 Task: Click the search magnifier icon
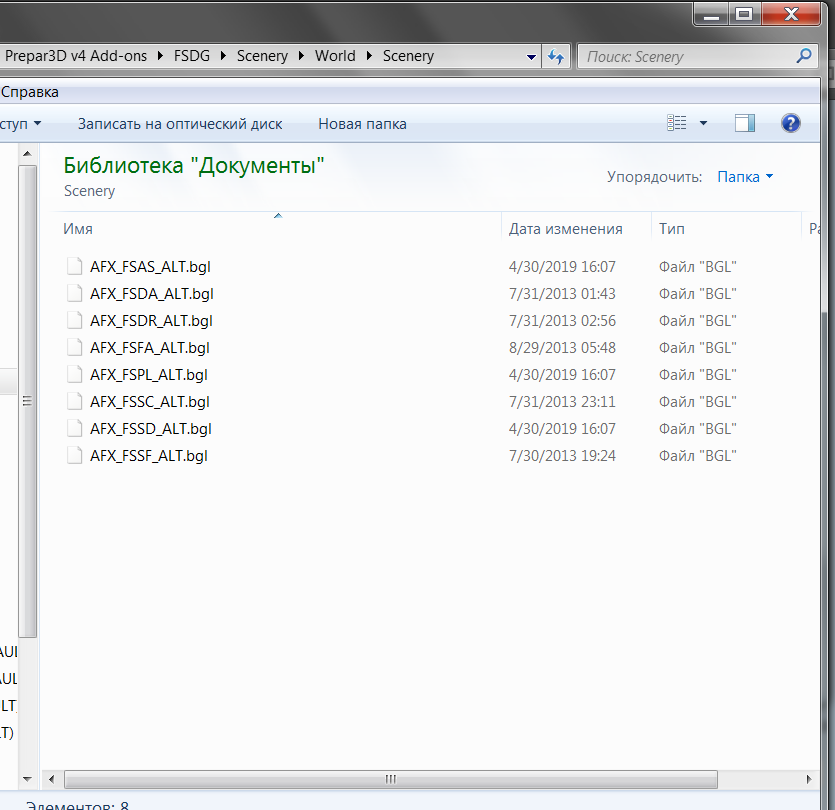coord(803,57)
